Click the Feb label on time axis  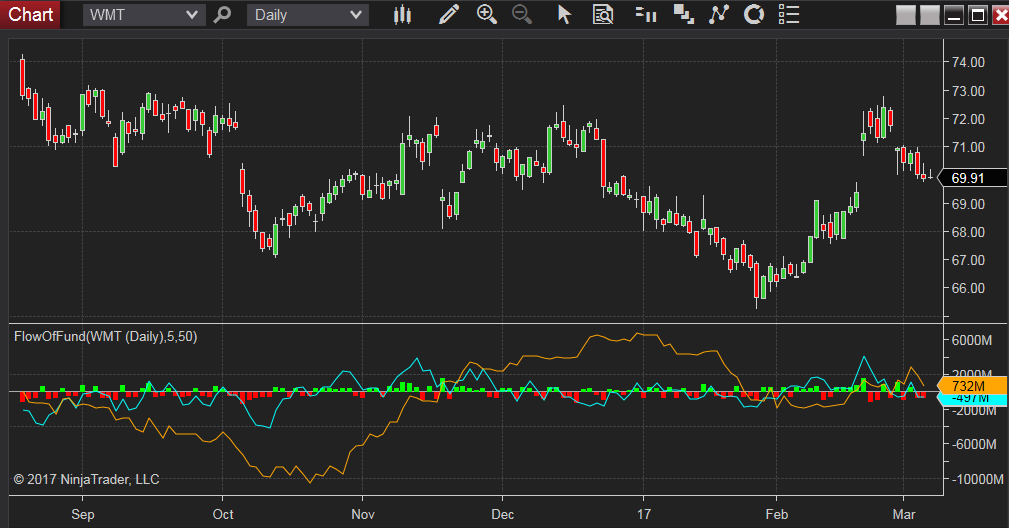(777, 514)
